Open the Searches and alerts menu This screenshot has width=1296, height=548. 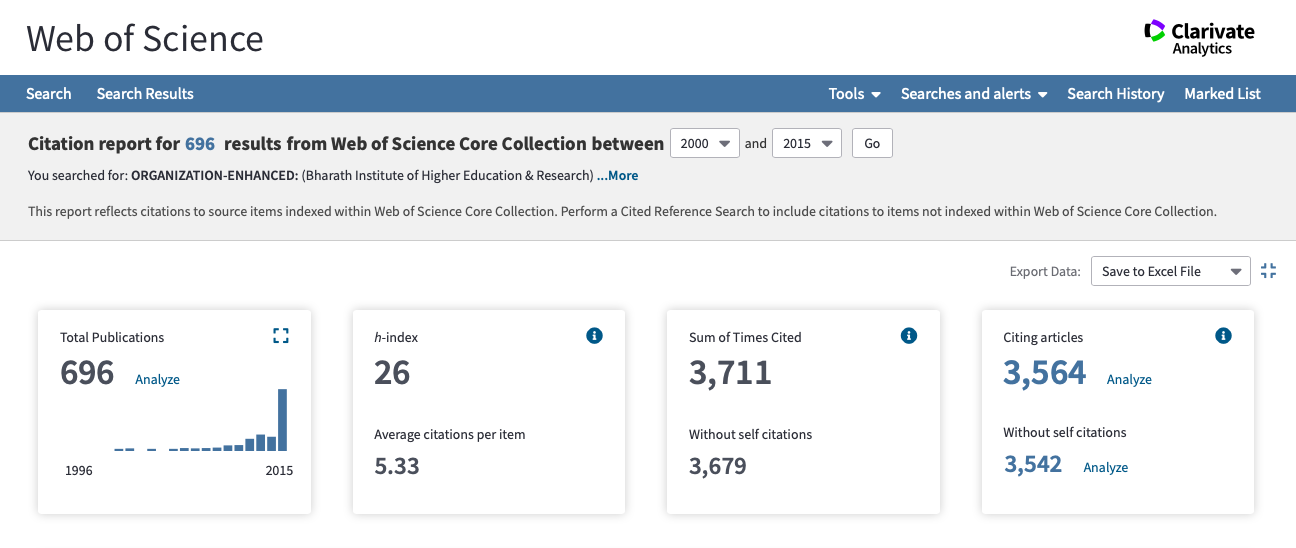coord(973,94)
